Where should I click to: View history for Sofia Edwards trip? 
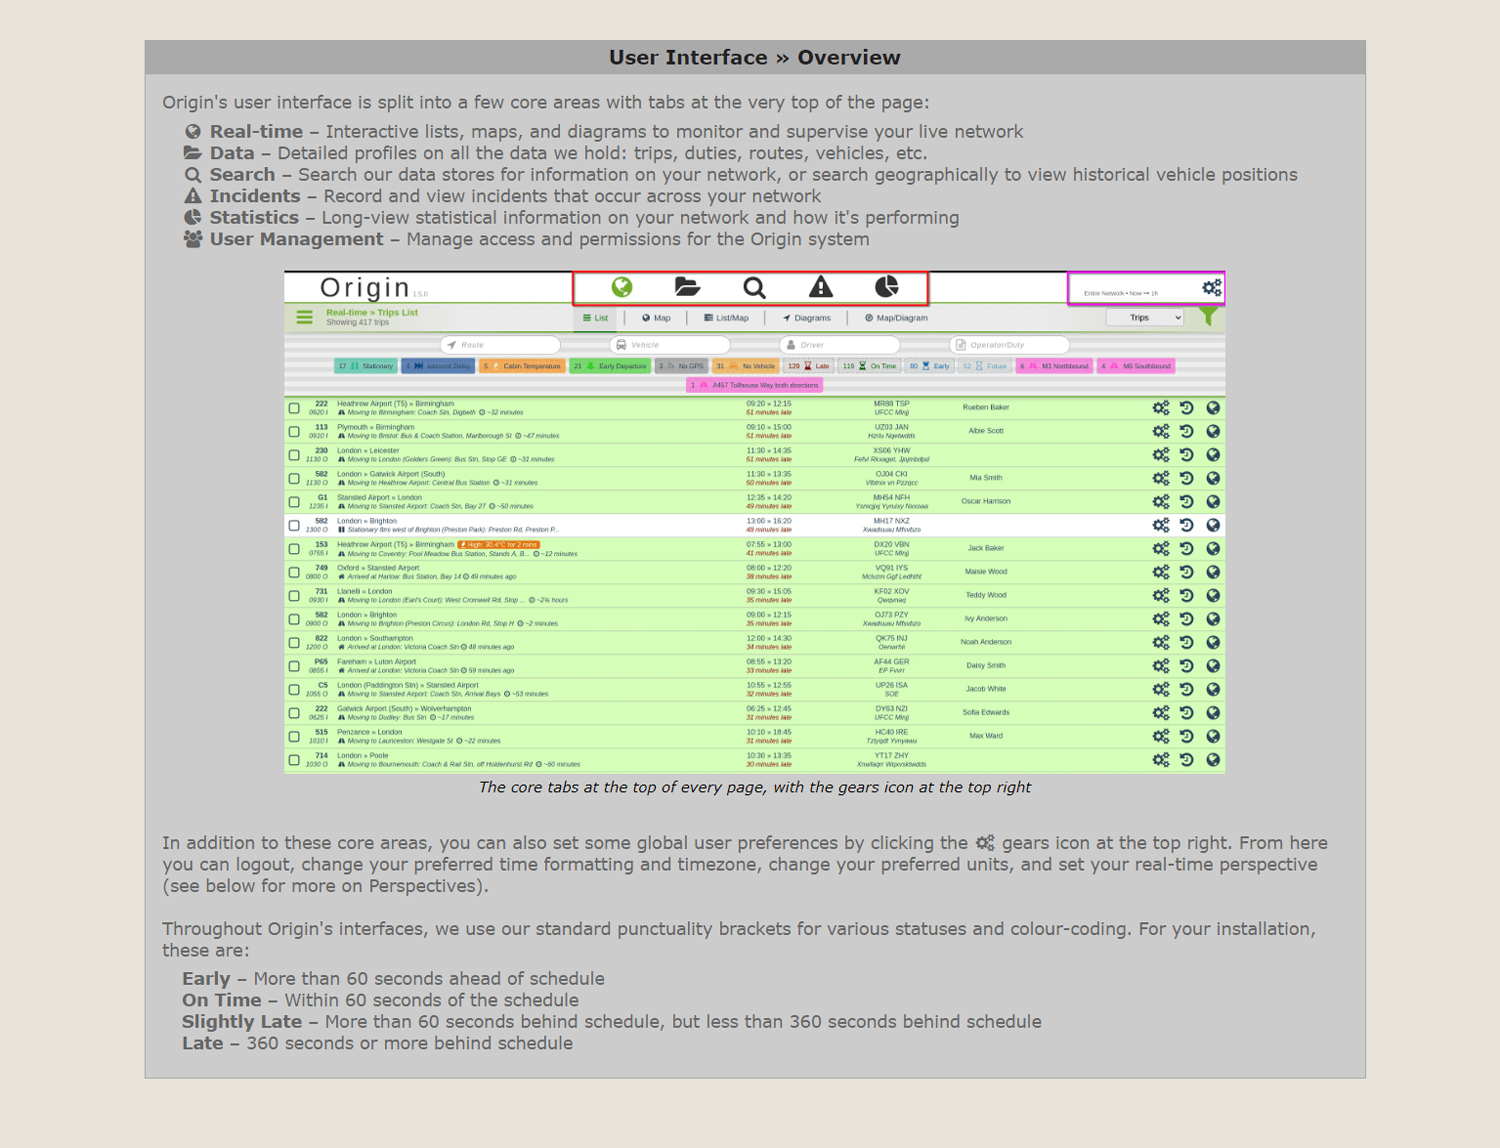(1187, 713)
